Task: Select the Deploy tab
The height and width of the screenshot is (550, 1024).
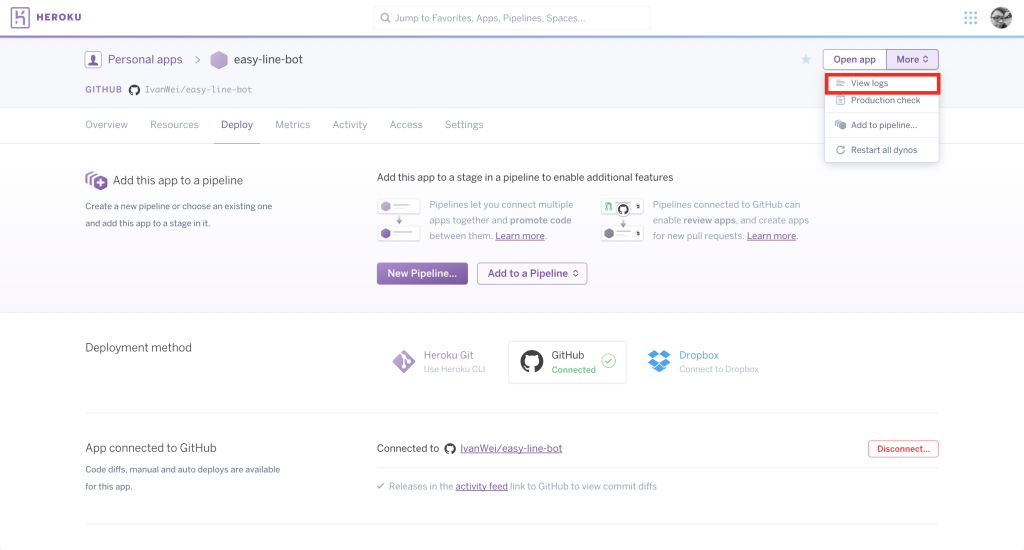Action: (x=237, y=125)
